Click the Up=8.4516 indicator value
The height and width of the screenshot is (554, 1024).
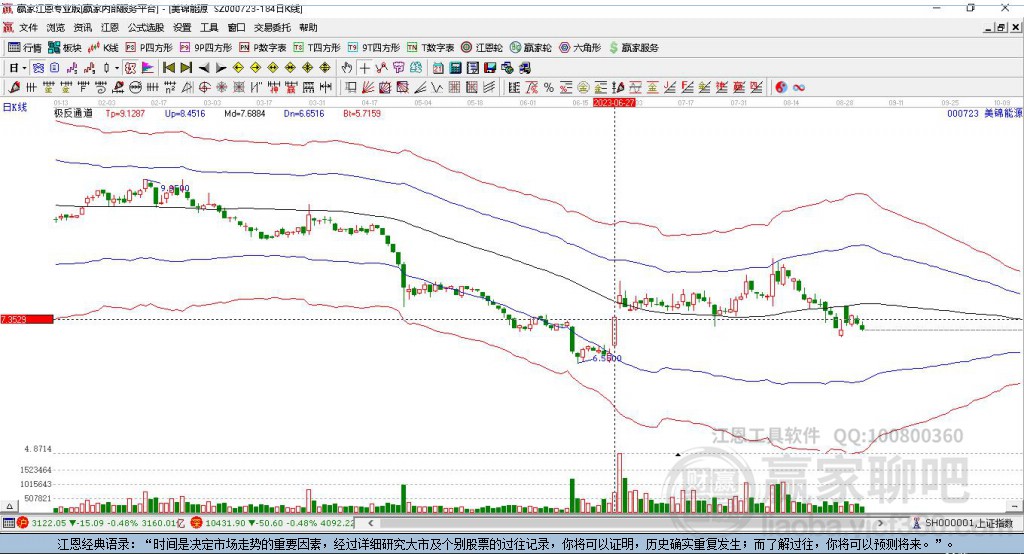click(185, 113)
